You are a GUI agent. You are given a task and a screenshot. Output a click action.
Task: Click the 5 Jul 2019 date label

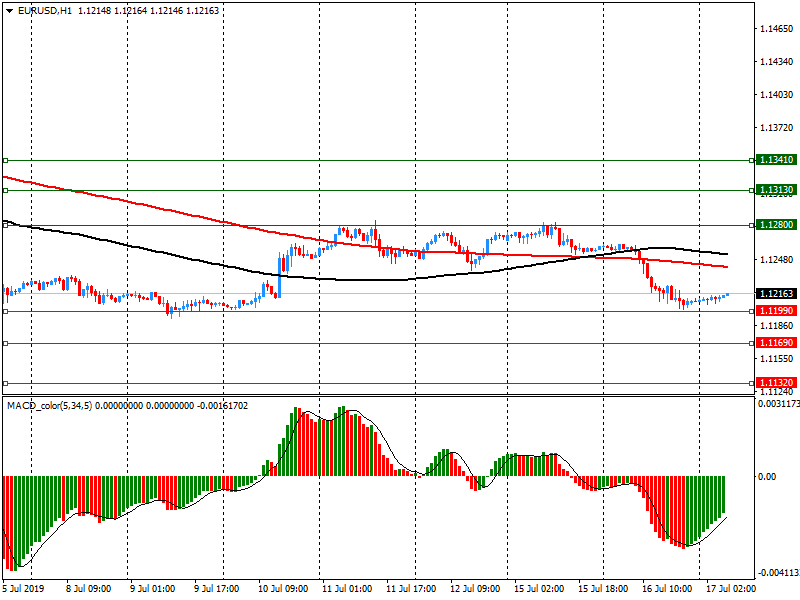[24, 589]
